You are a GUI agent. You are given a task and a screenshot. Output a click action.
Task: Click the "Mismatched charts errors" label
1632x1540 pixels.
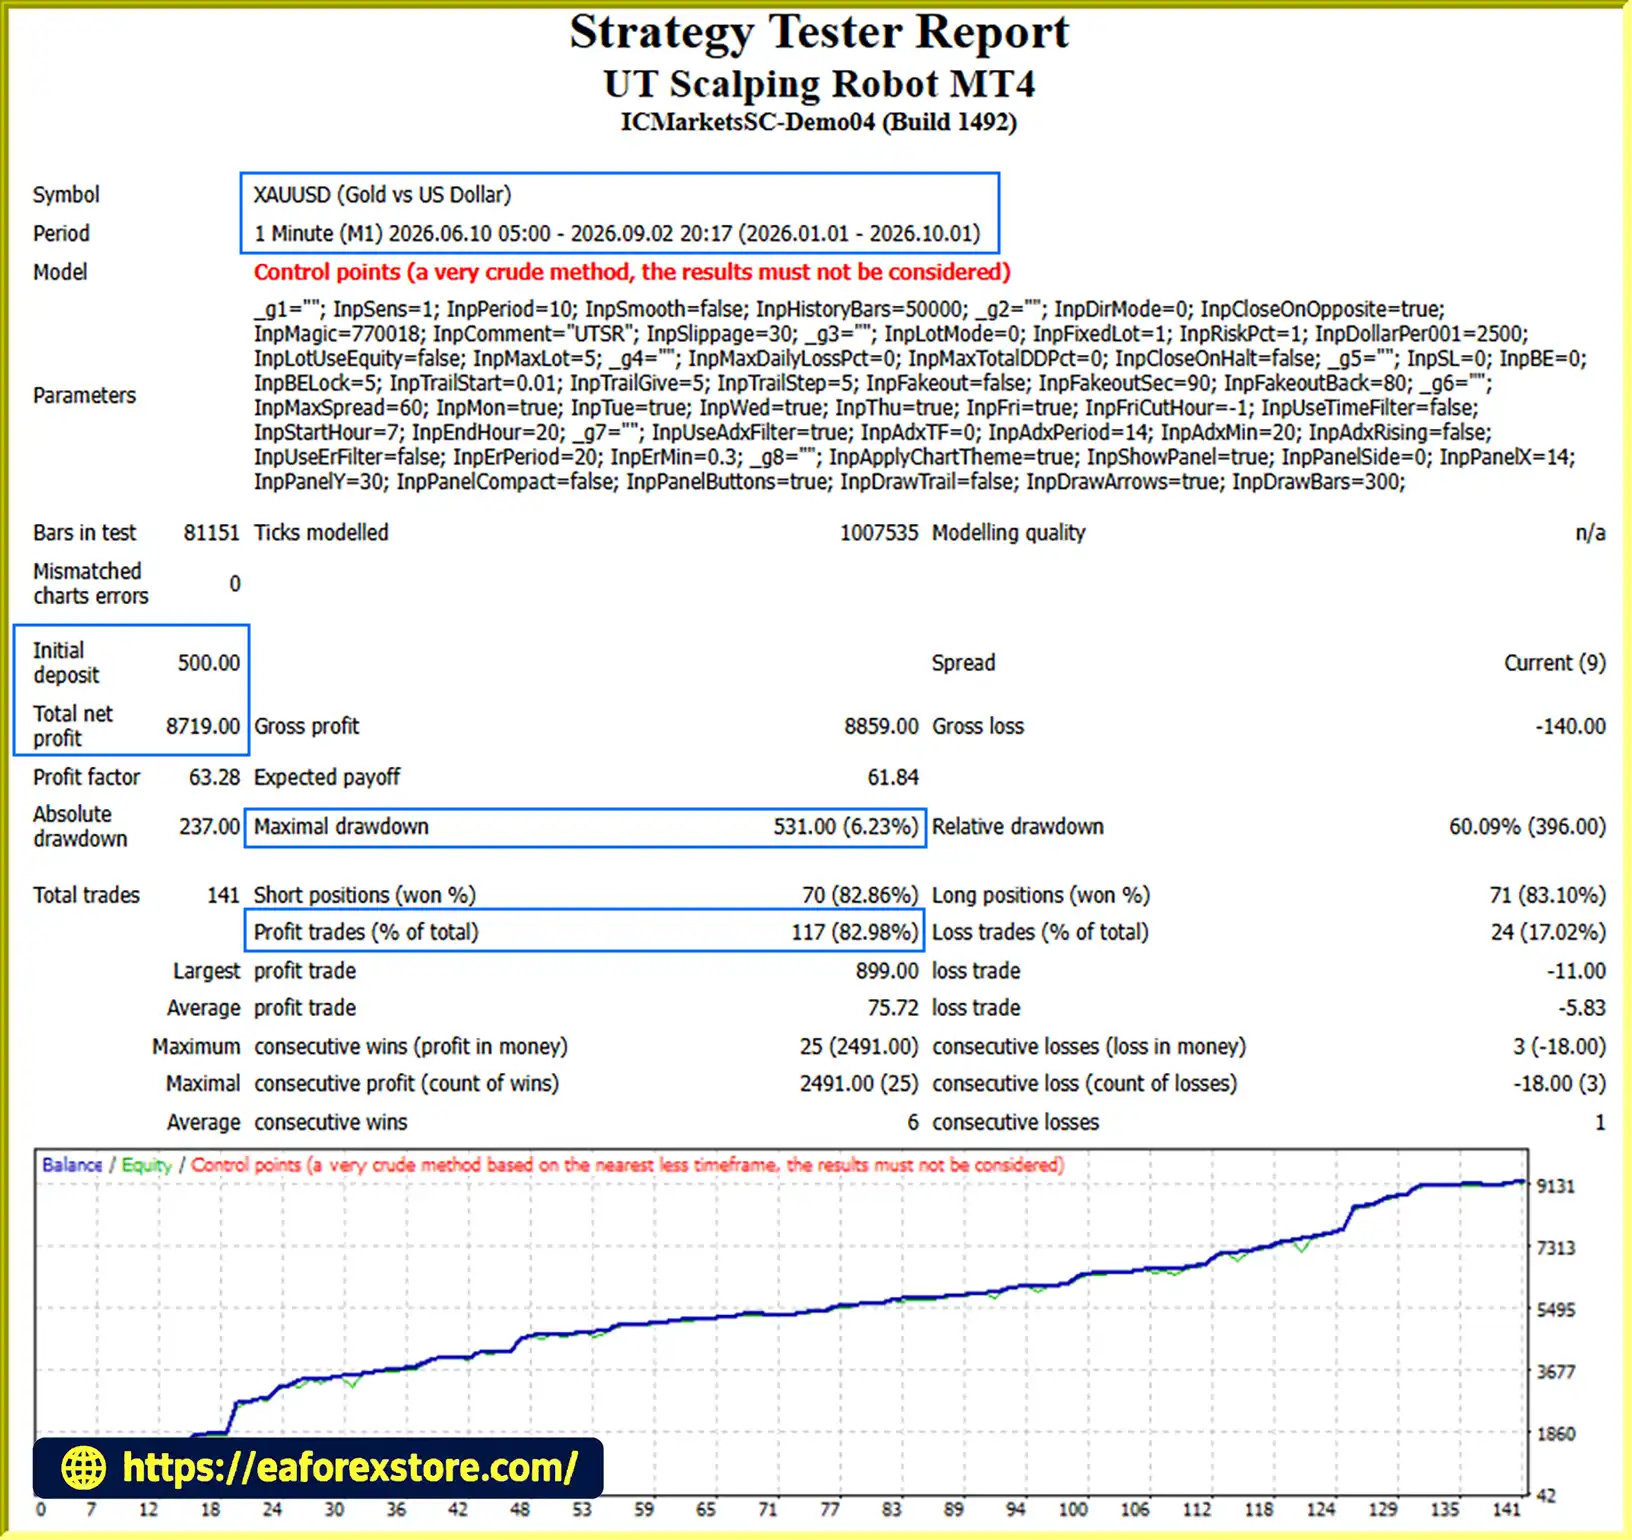(90, 584)
